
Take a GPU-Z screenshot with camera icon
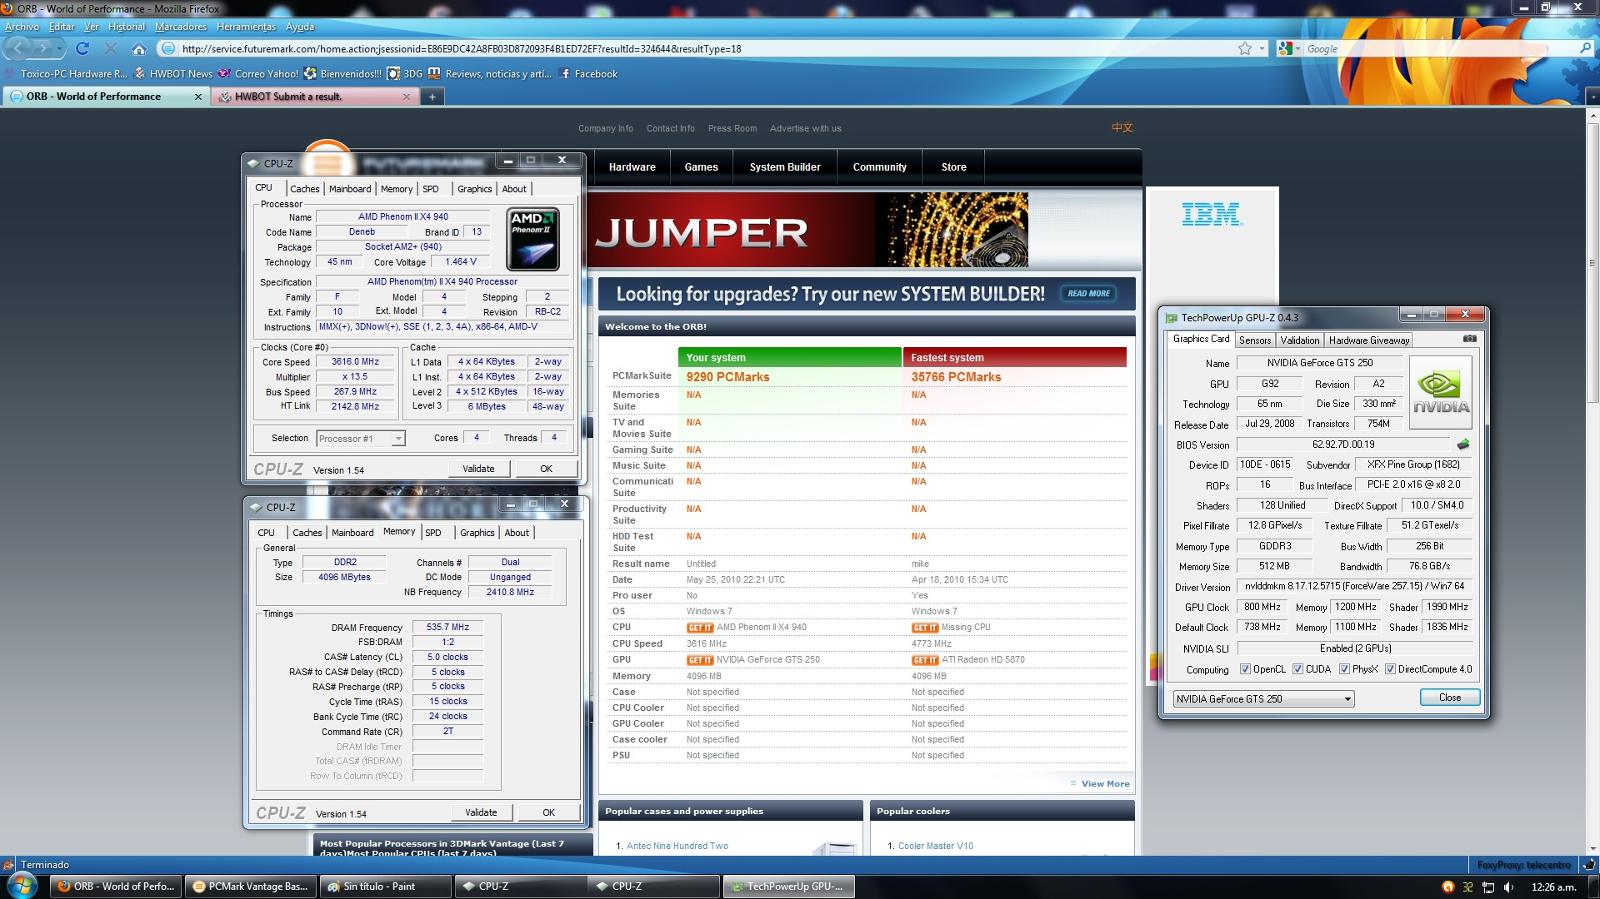[1469, 339]
